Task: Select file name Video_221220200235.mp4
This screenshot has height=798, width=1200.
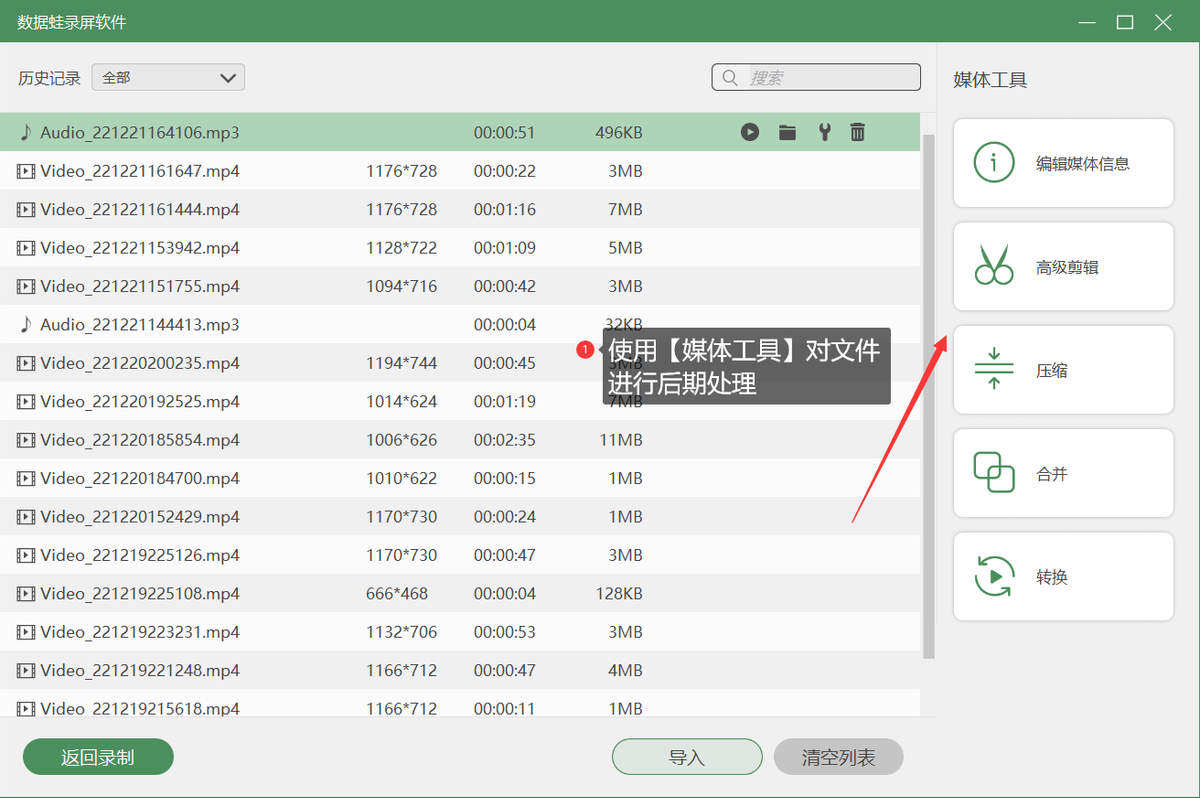Action: (140, 363)
